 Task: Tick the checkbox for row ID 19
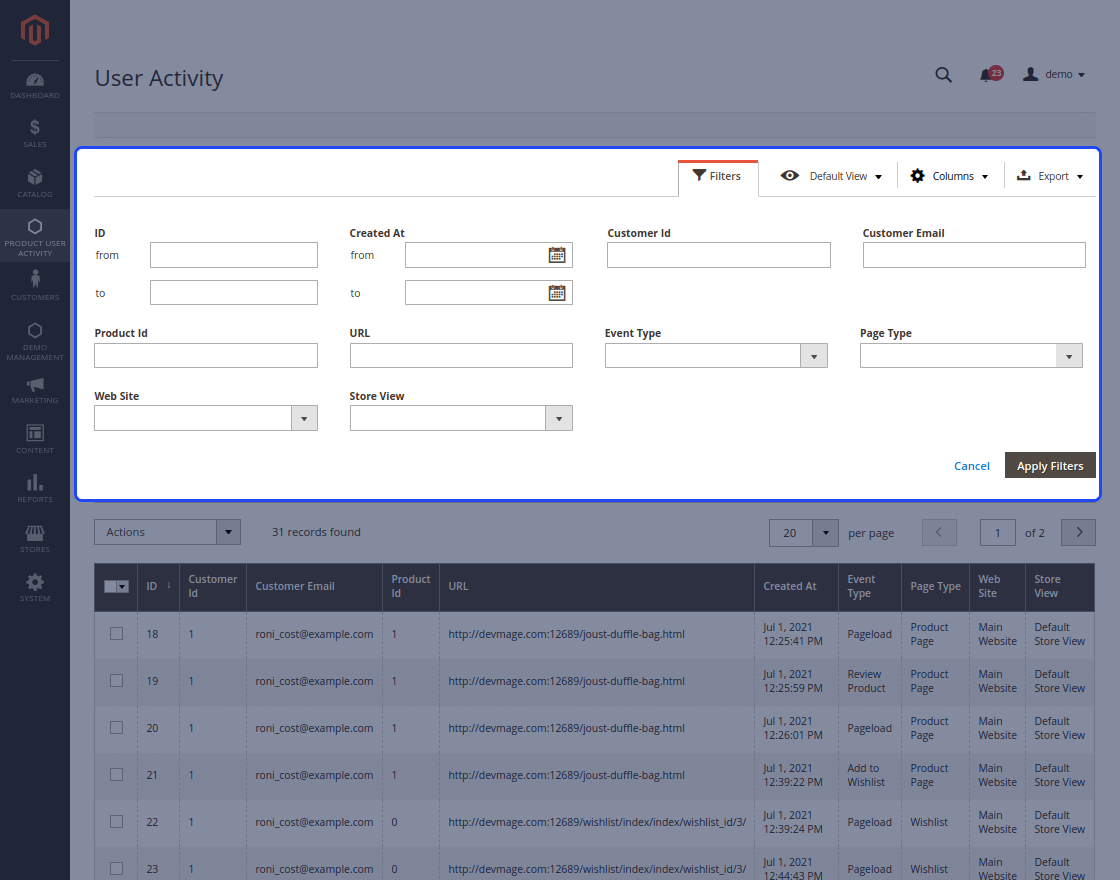[x=116, y=681]
